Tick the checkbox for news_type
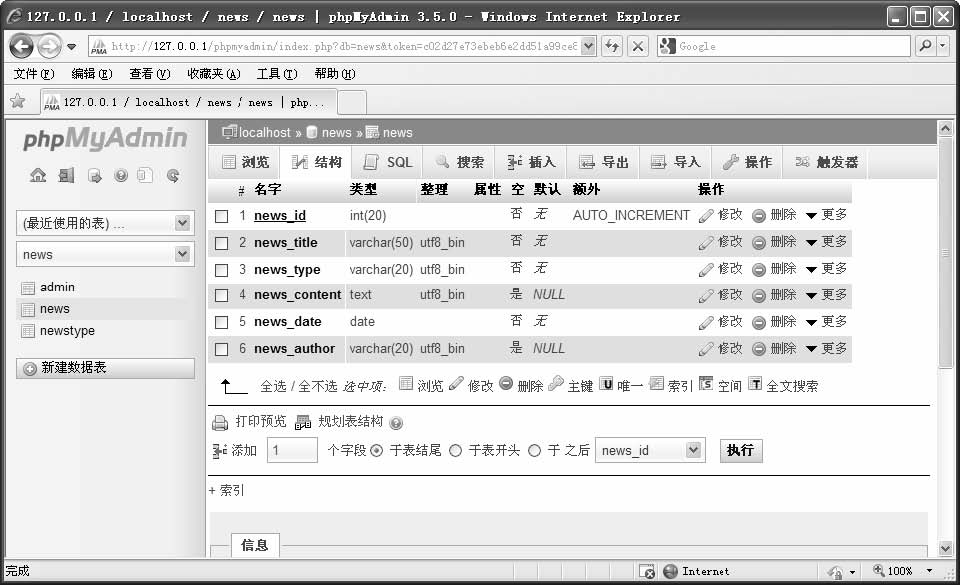 coord(222,270)
